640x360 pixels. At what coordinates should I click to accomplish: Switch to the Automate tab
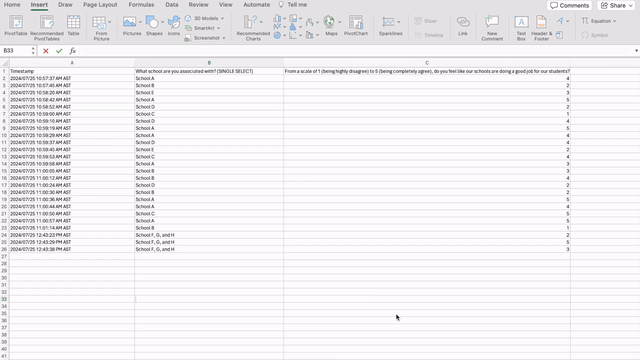pos(256,5)
